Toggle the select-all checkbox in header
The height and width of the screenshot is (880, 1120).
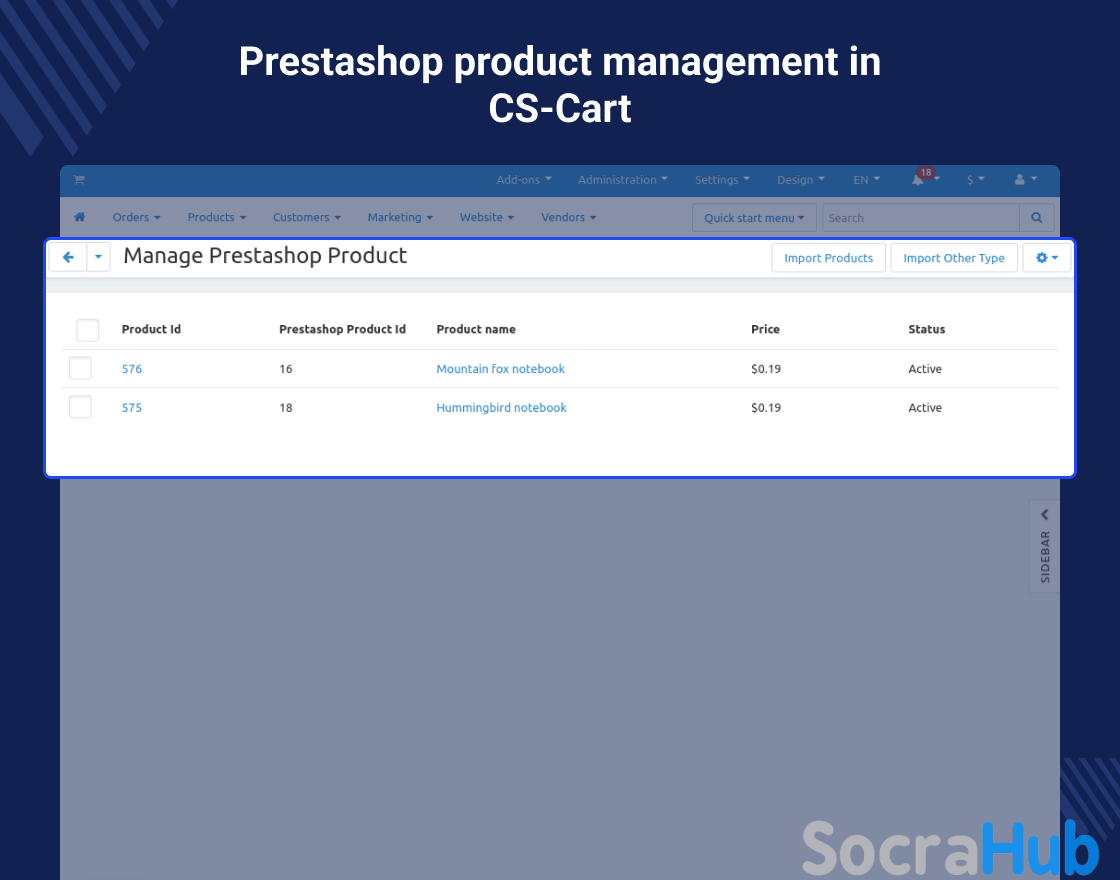(88, 330)
